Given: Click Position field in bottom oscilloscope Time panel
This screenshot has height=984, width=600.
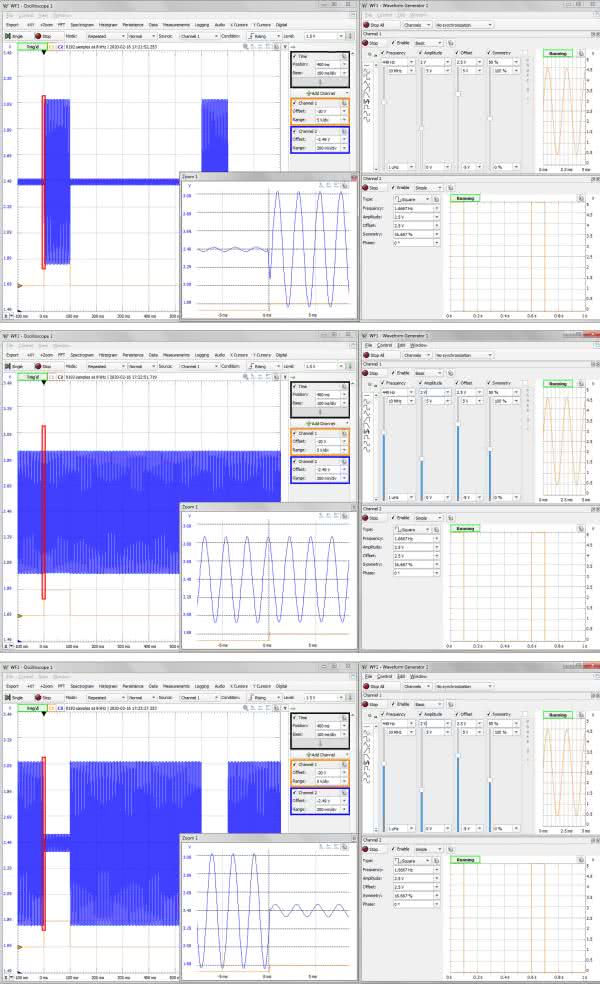Looking at the screenshot, I should point(327,725).
